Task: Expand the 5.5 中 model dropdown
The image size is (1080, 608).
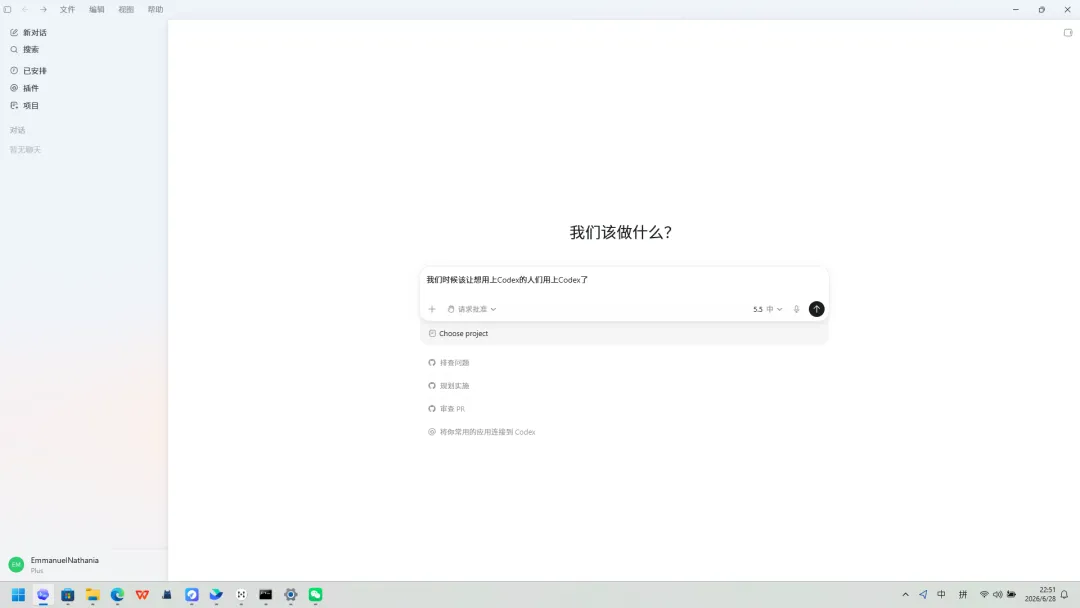Action: pos(767,309)
